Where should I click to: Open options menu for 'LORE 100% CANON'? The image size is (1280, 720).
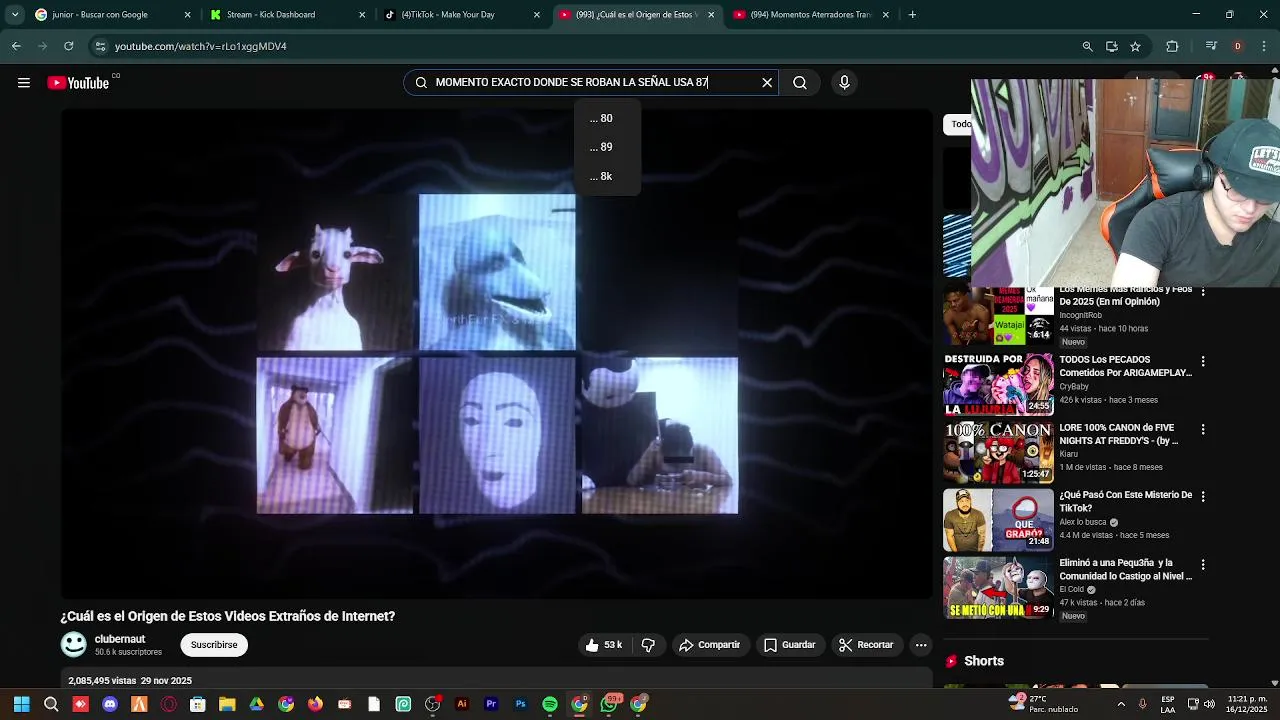1203,429
